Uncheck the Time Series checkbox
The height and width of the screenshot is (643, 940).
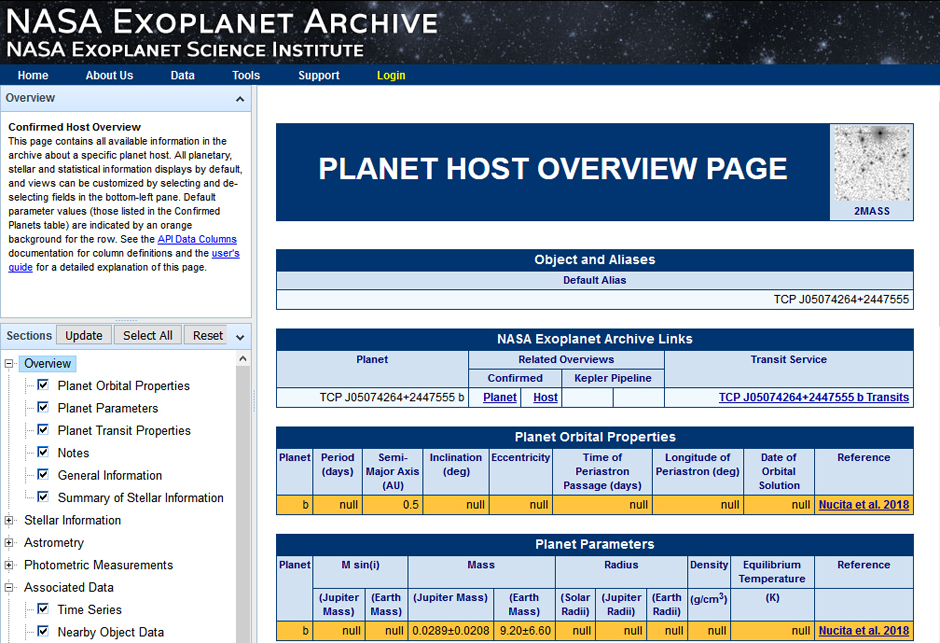43,609
